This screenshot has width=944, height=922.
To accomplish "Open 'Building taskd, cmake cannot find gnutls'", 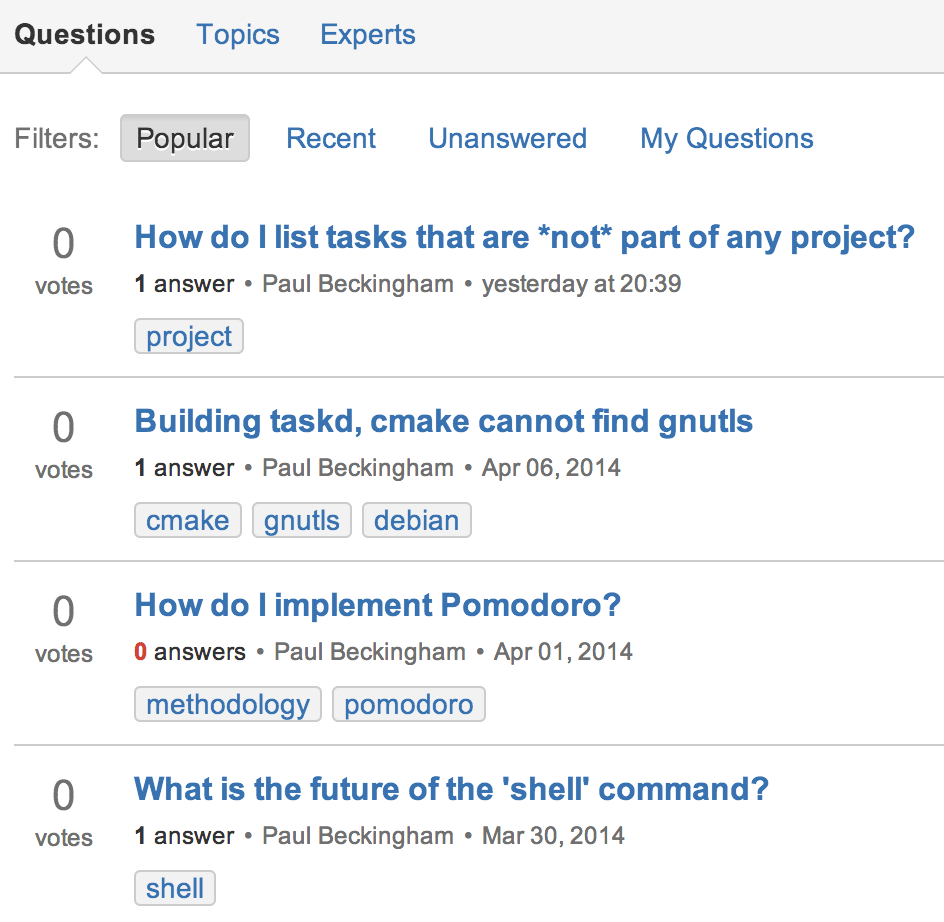I will point(444,421).
